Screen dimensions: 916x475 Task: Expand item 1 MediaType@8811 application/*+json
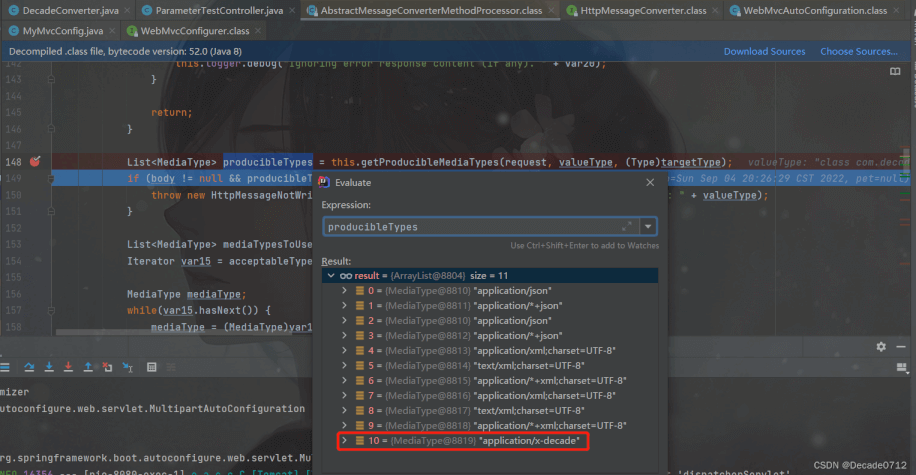pos(344,306)
